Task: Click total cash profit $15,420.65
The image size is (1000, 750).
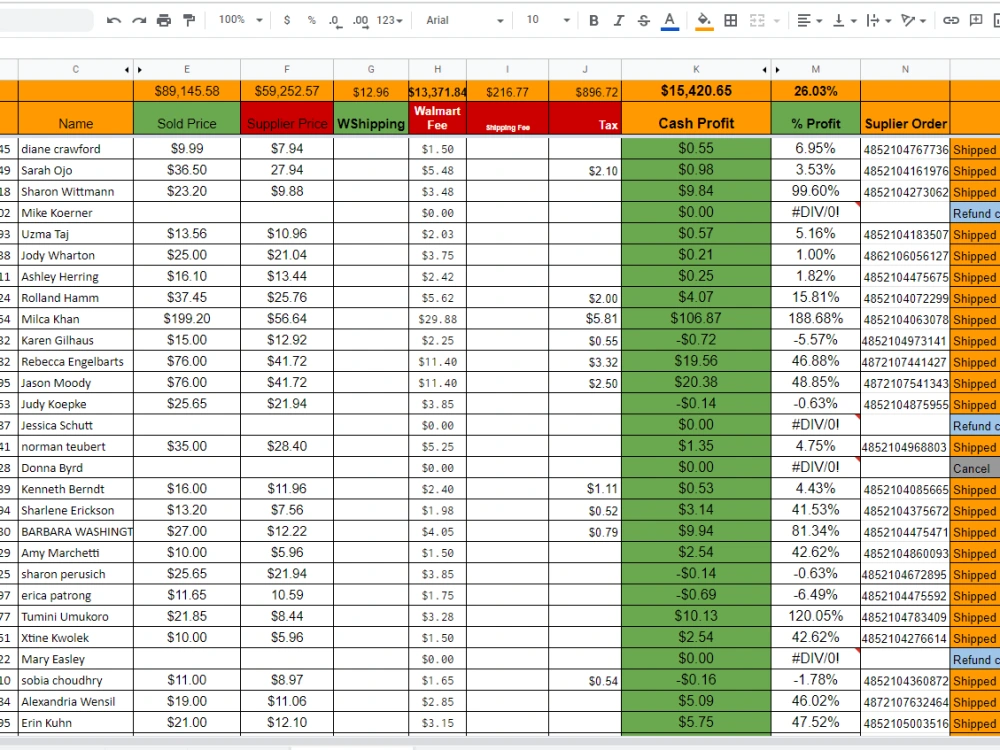Action: [x=696, y=91]
